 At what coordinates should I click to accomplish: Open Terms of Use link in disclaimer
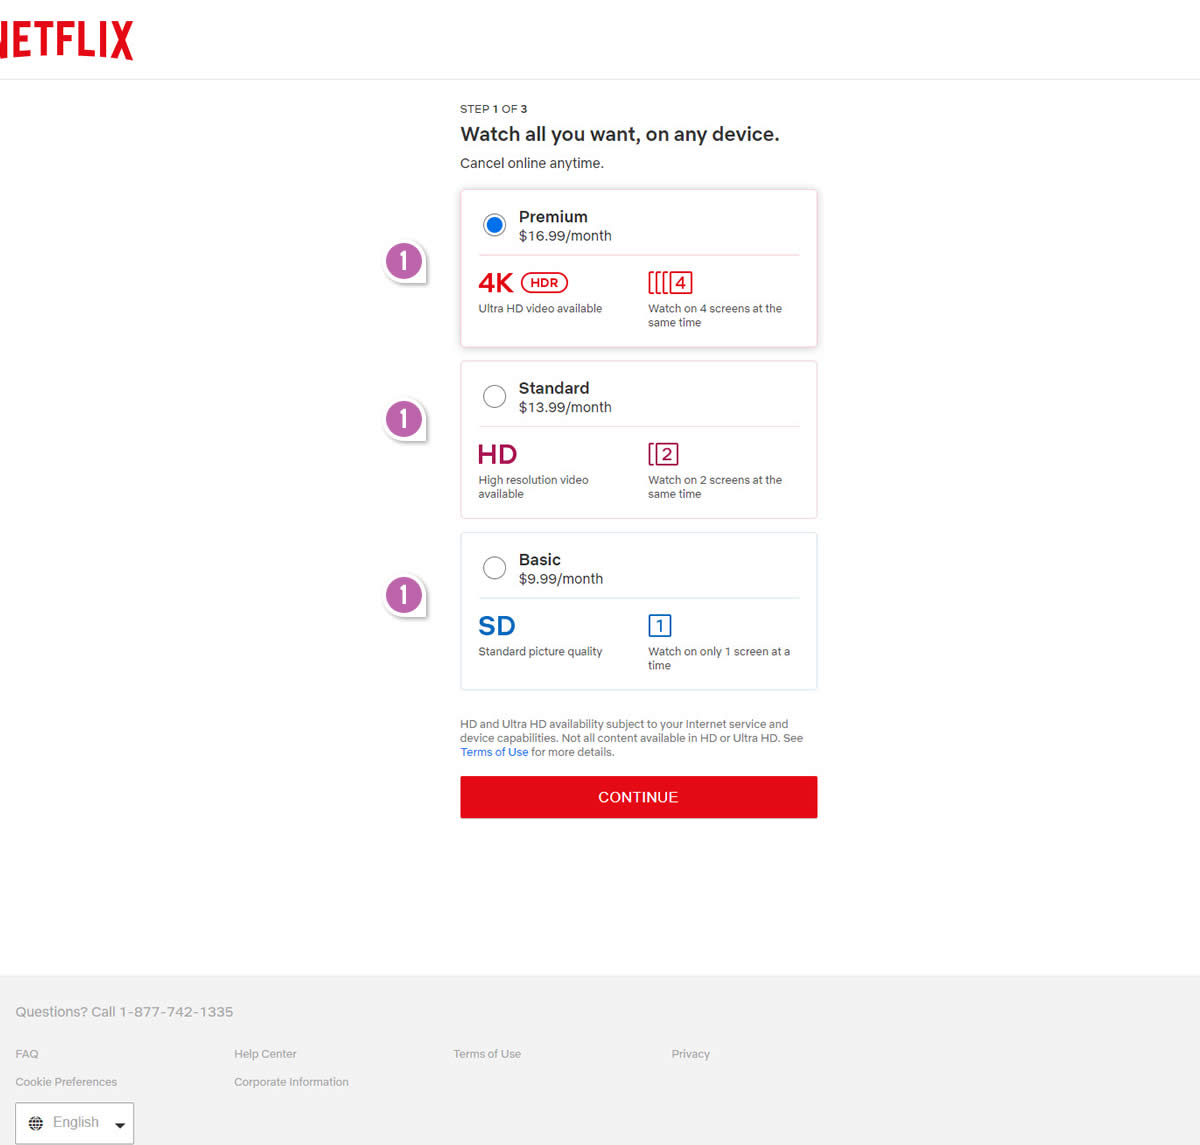(494, 752)
